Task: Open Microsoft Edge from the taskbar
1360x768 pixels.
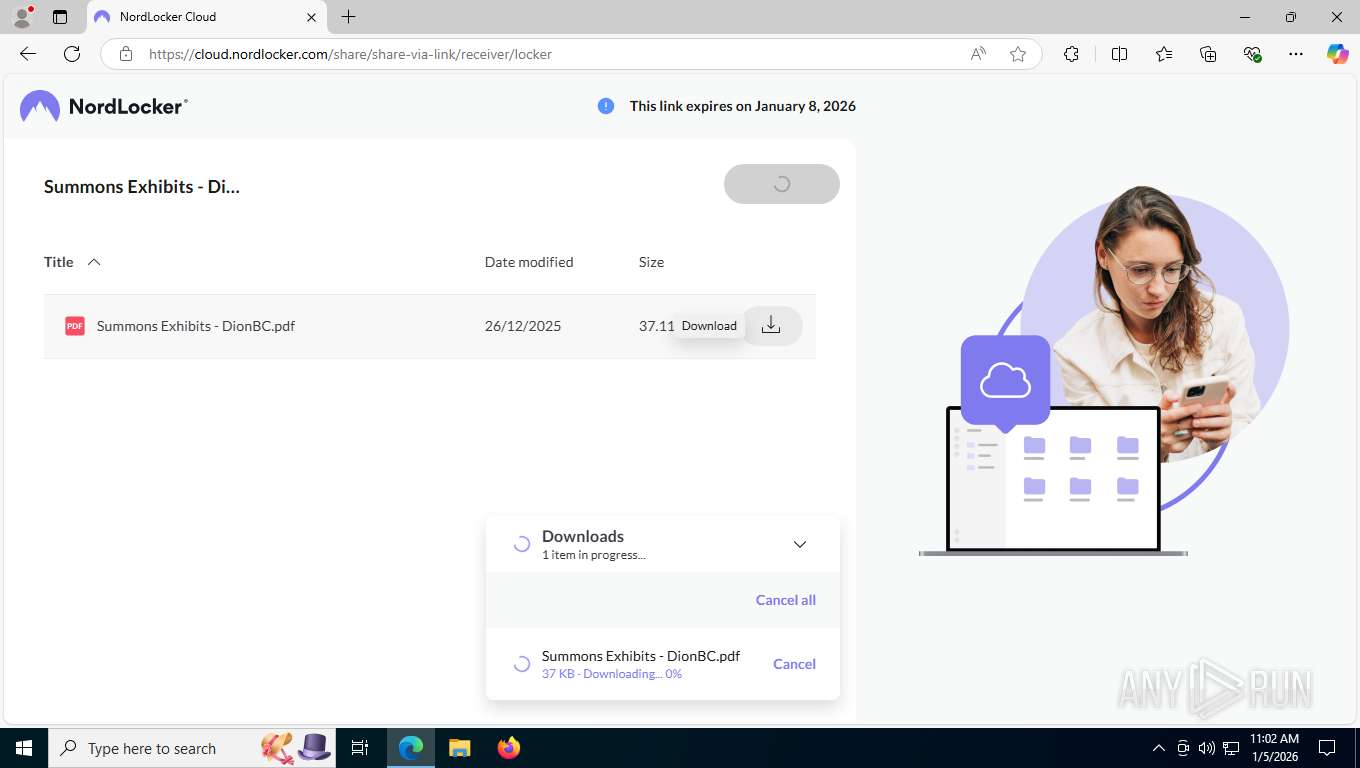Action: pos(411,748)
